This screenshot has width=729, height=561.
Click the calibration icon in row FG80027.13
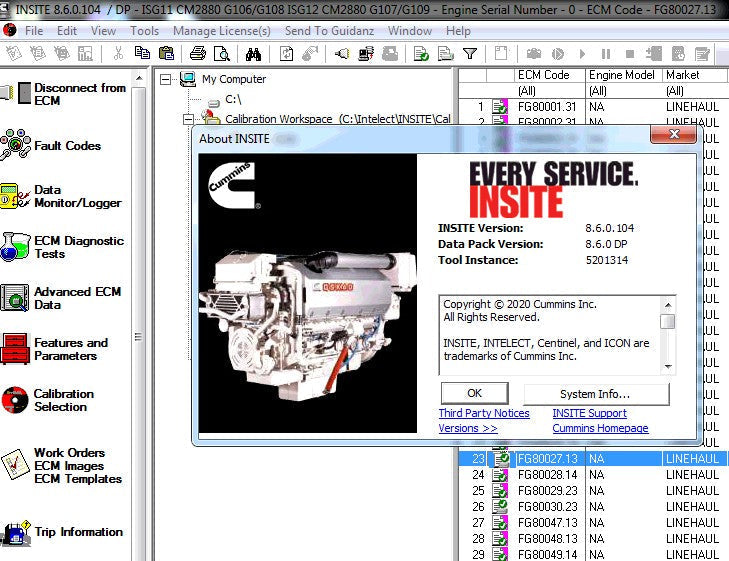tap(502, 459)
